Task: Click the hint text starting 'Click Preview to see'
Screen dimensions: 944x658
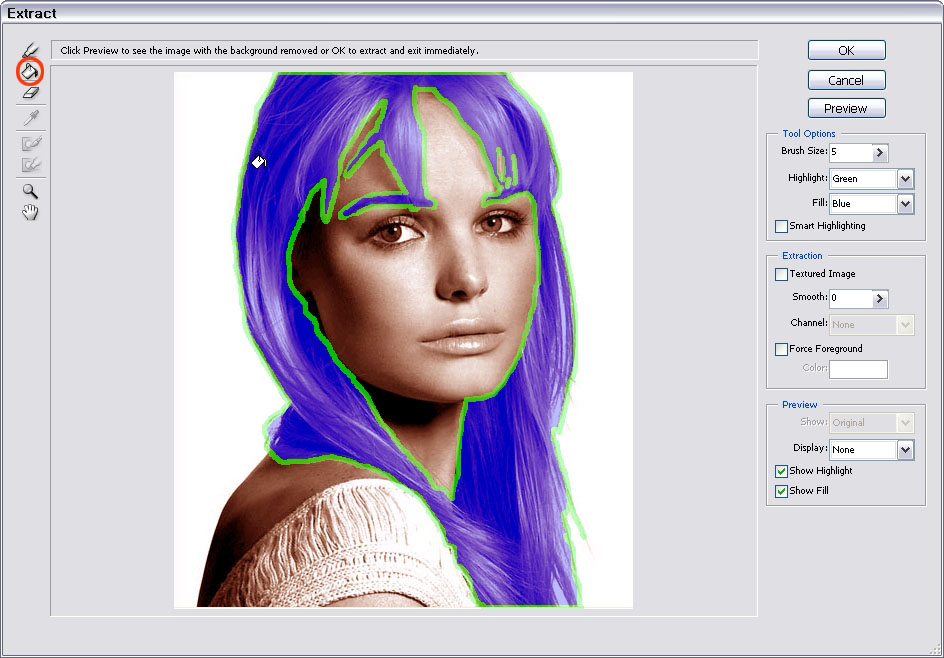Action: pos(269,51)
